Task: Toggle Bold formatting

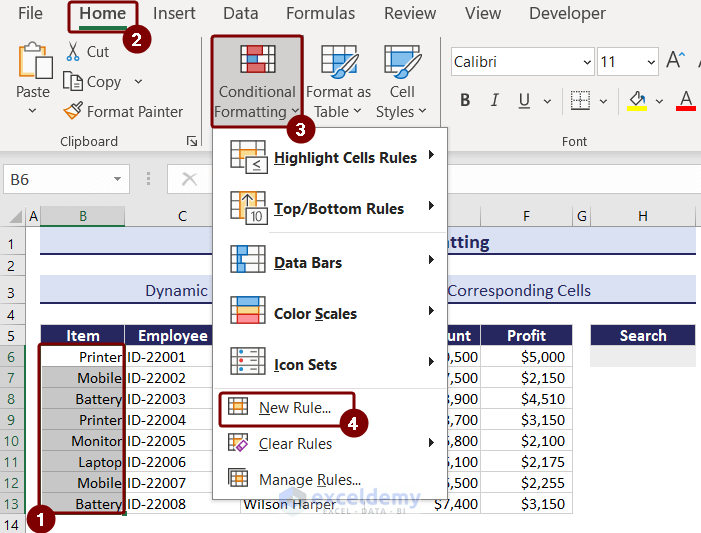Action: point(465,100)
